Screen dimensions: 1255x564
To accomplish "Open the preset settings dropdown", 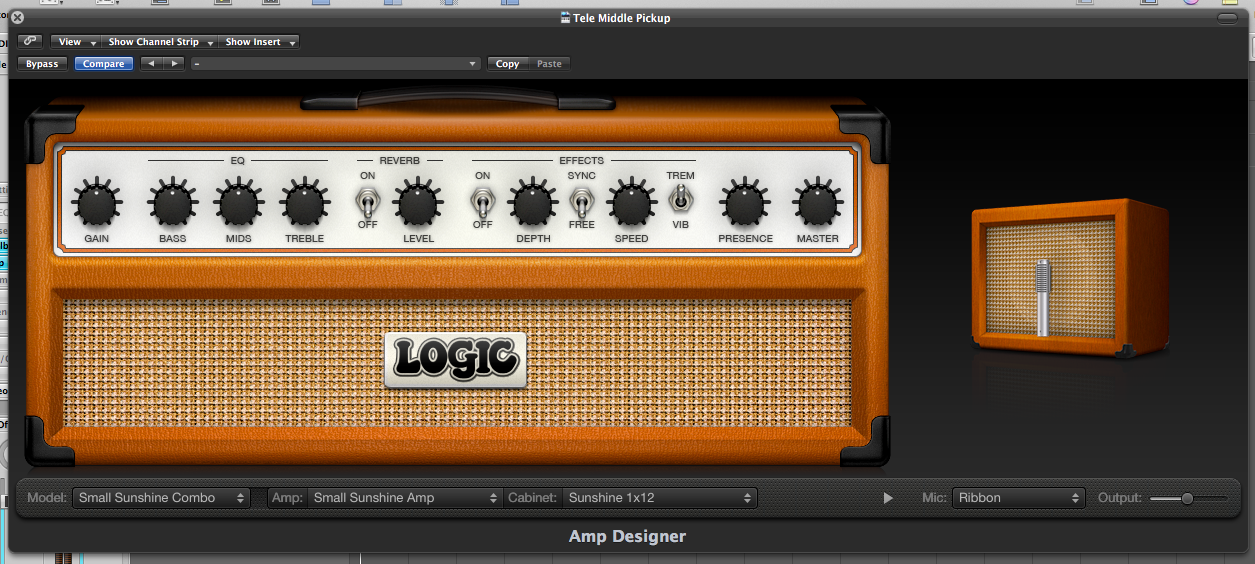I will click(336, 63).
